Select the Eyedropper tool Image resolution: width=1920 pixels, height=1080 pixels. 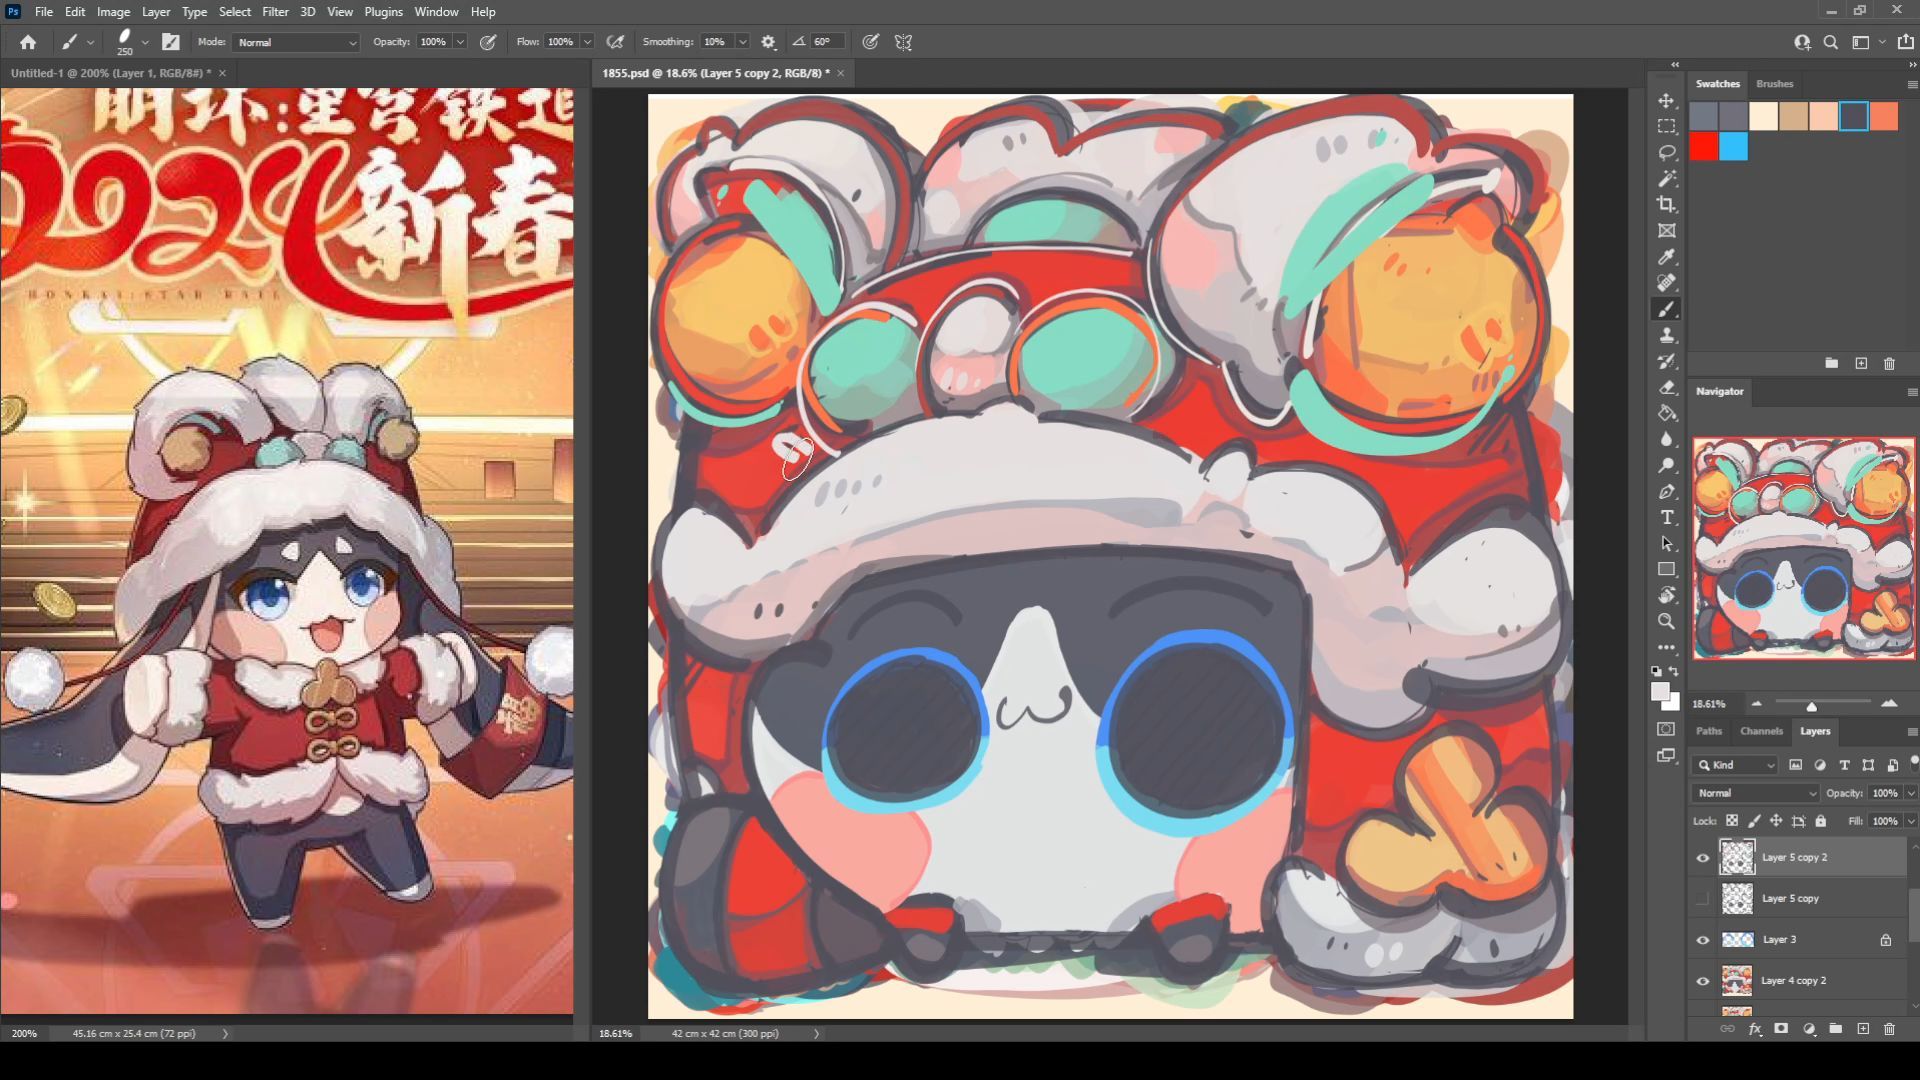[x=1666, y=257]
